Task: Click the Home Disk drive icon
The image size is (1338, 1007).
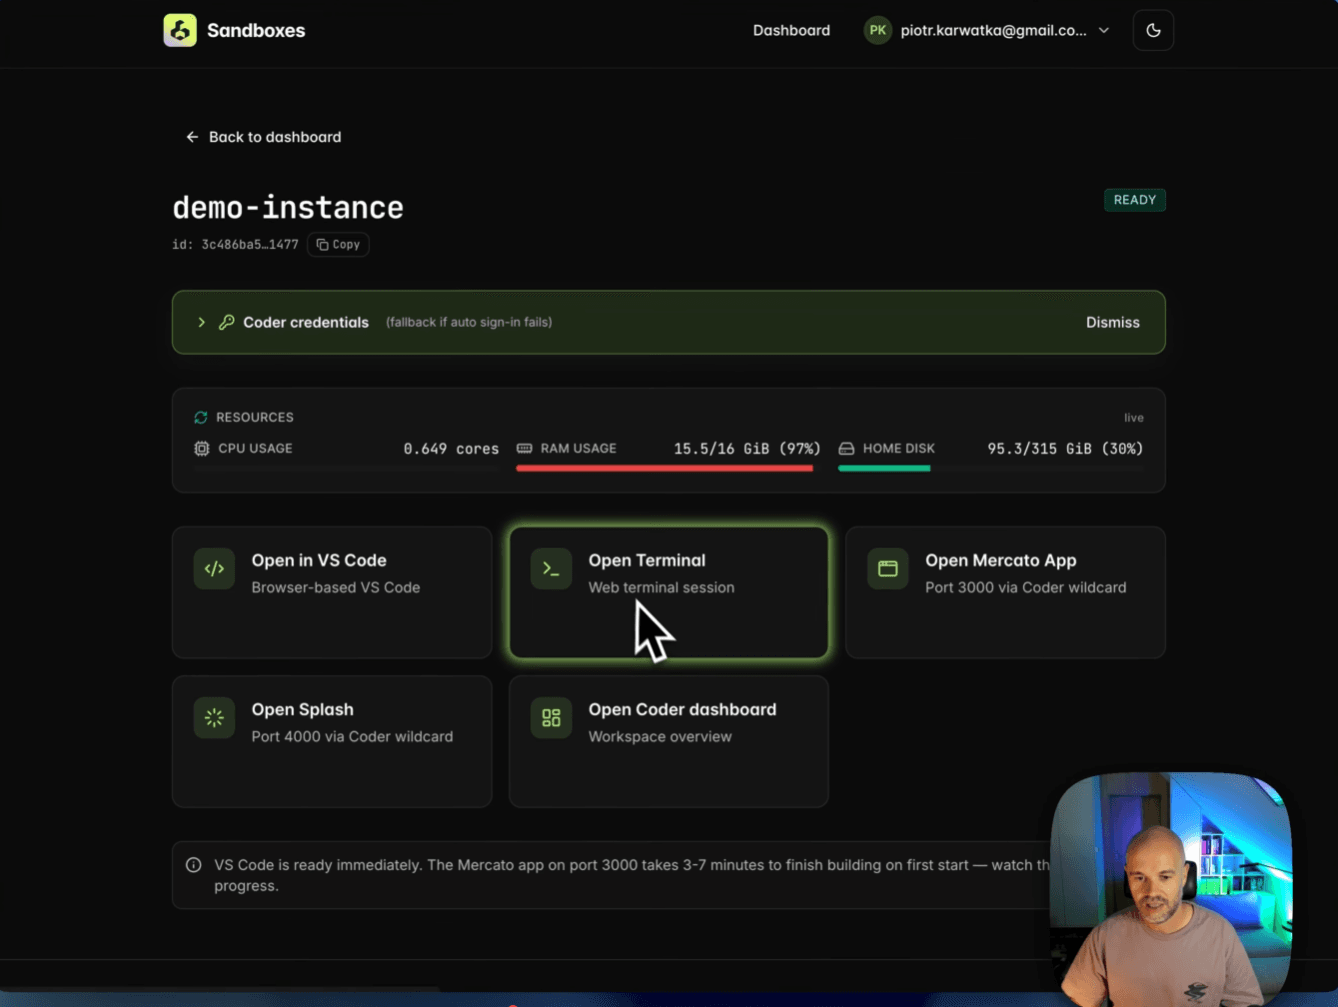Action: 846,448
